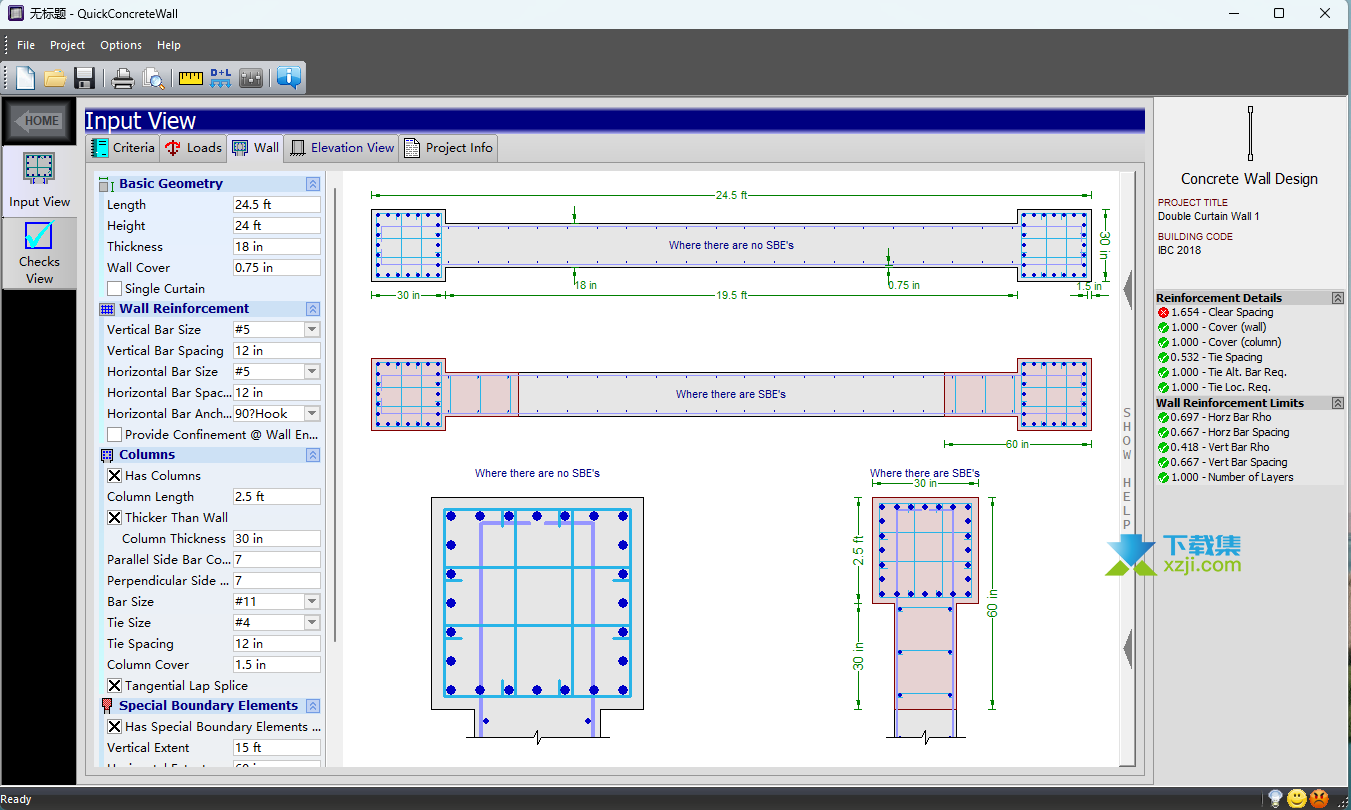Open the Horizontal Bar Size dropdown
The image size is (1351, 810).
point(312,372)
